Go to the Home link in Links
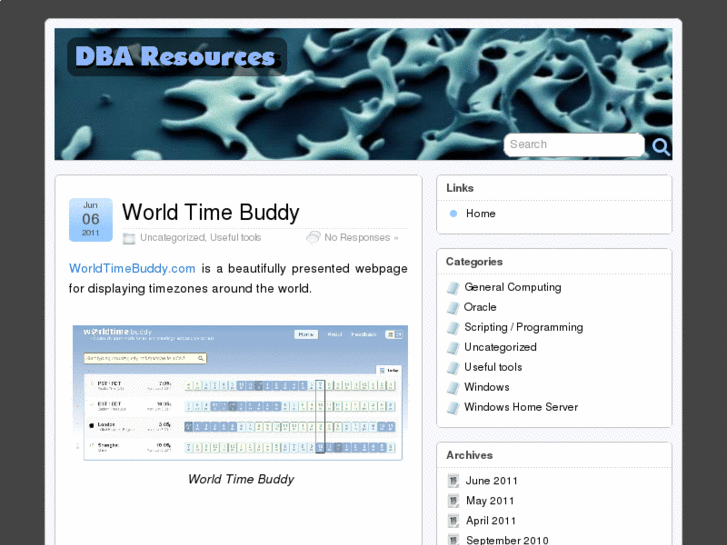The height and width of the screenshot is (545, 727). click(x=480, y=214)
